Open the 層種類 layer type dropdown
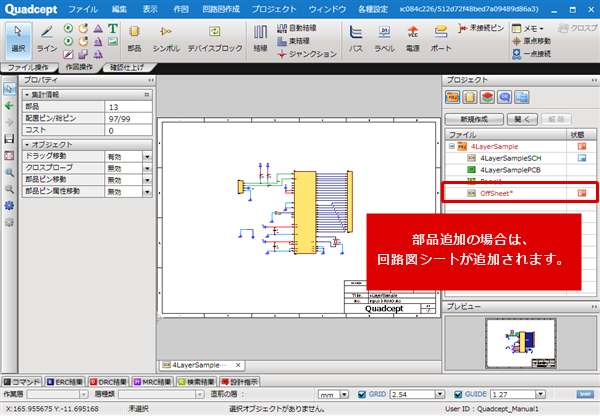Viewport: 600px width, 416px height. [x=200, y=394]
